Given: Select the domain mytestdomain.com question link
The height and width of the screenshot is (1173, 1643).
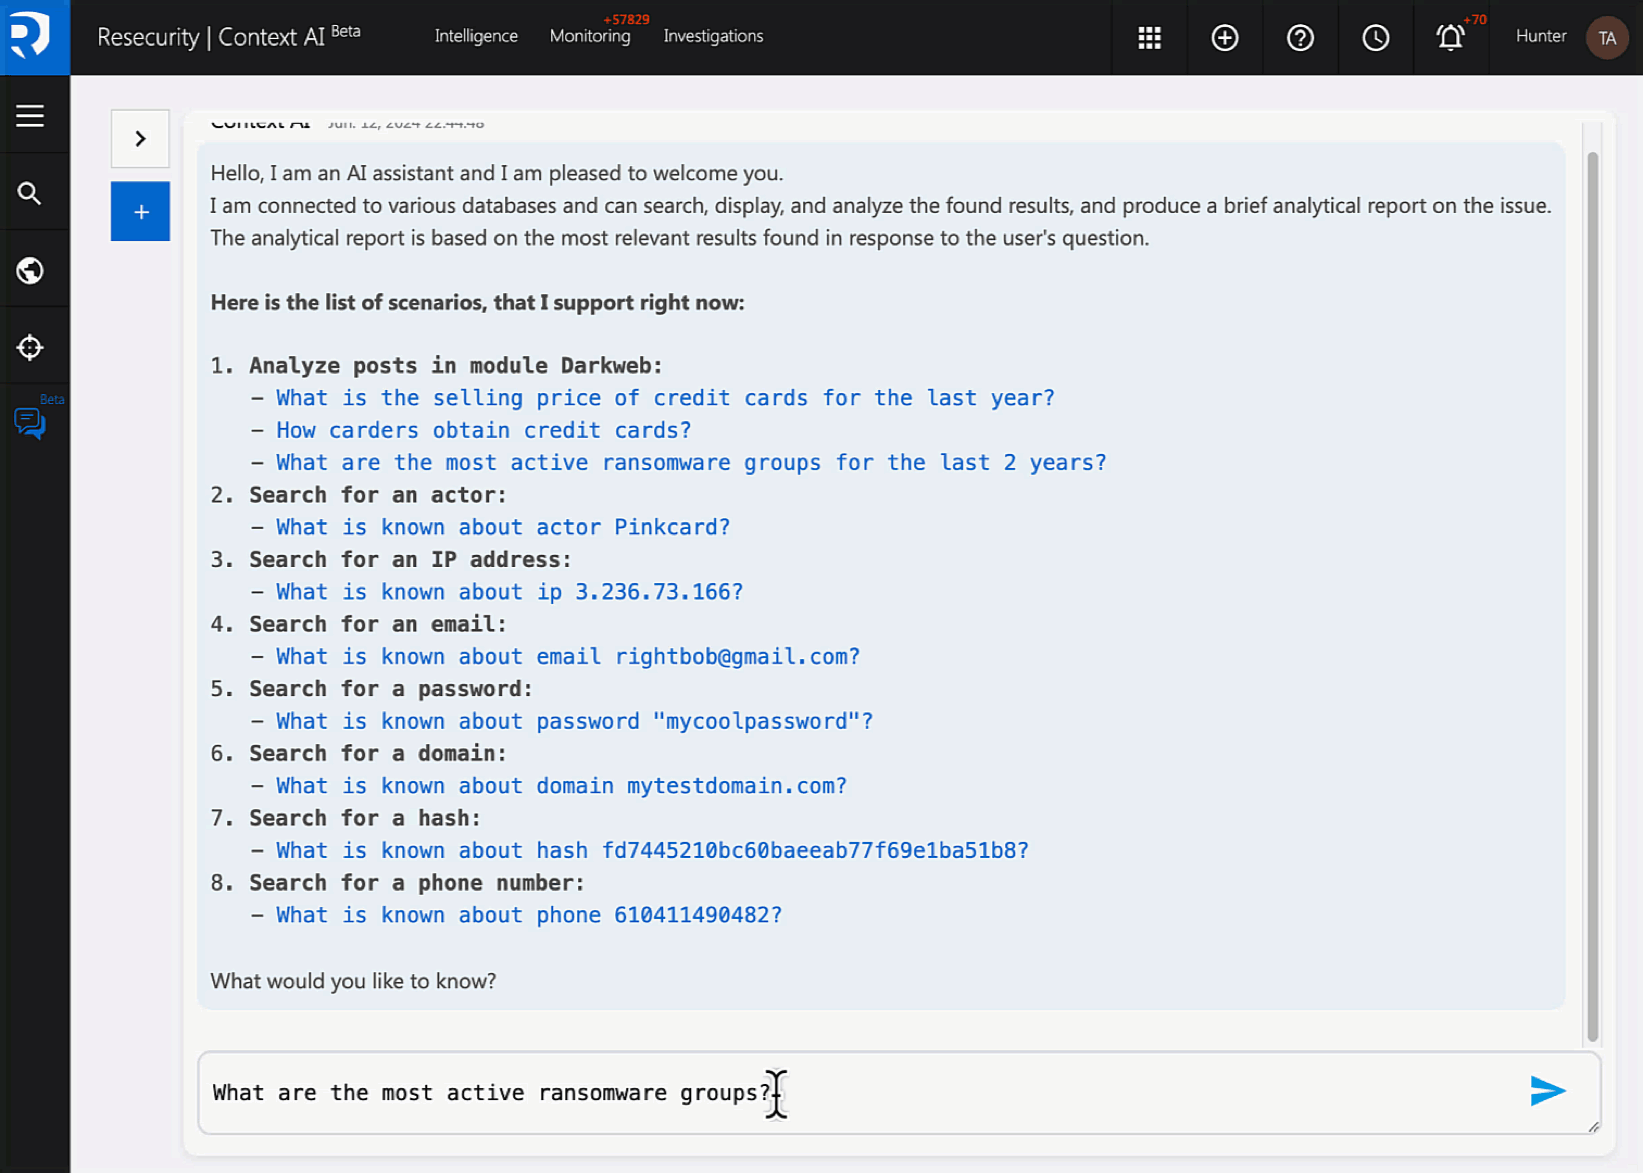Looking at the screenshot, I should point(561,786).
